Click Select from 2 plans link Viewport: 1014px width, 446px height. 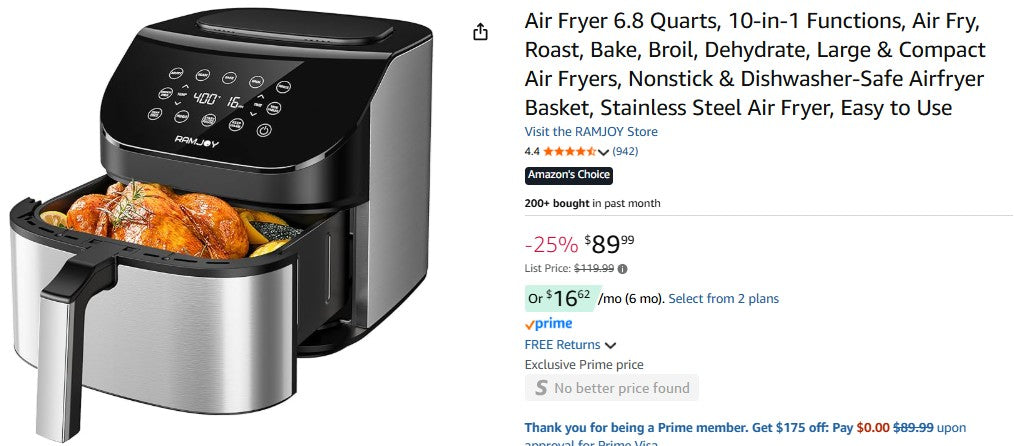pos(723,299)
